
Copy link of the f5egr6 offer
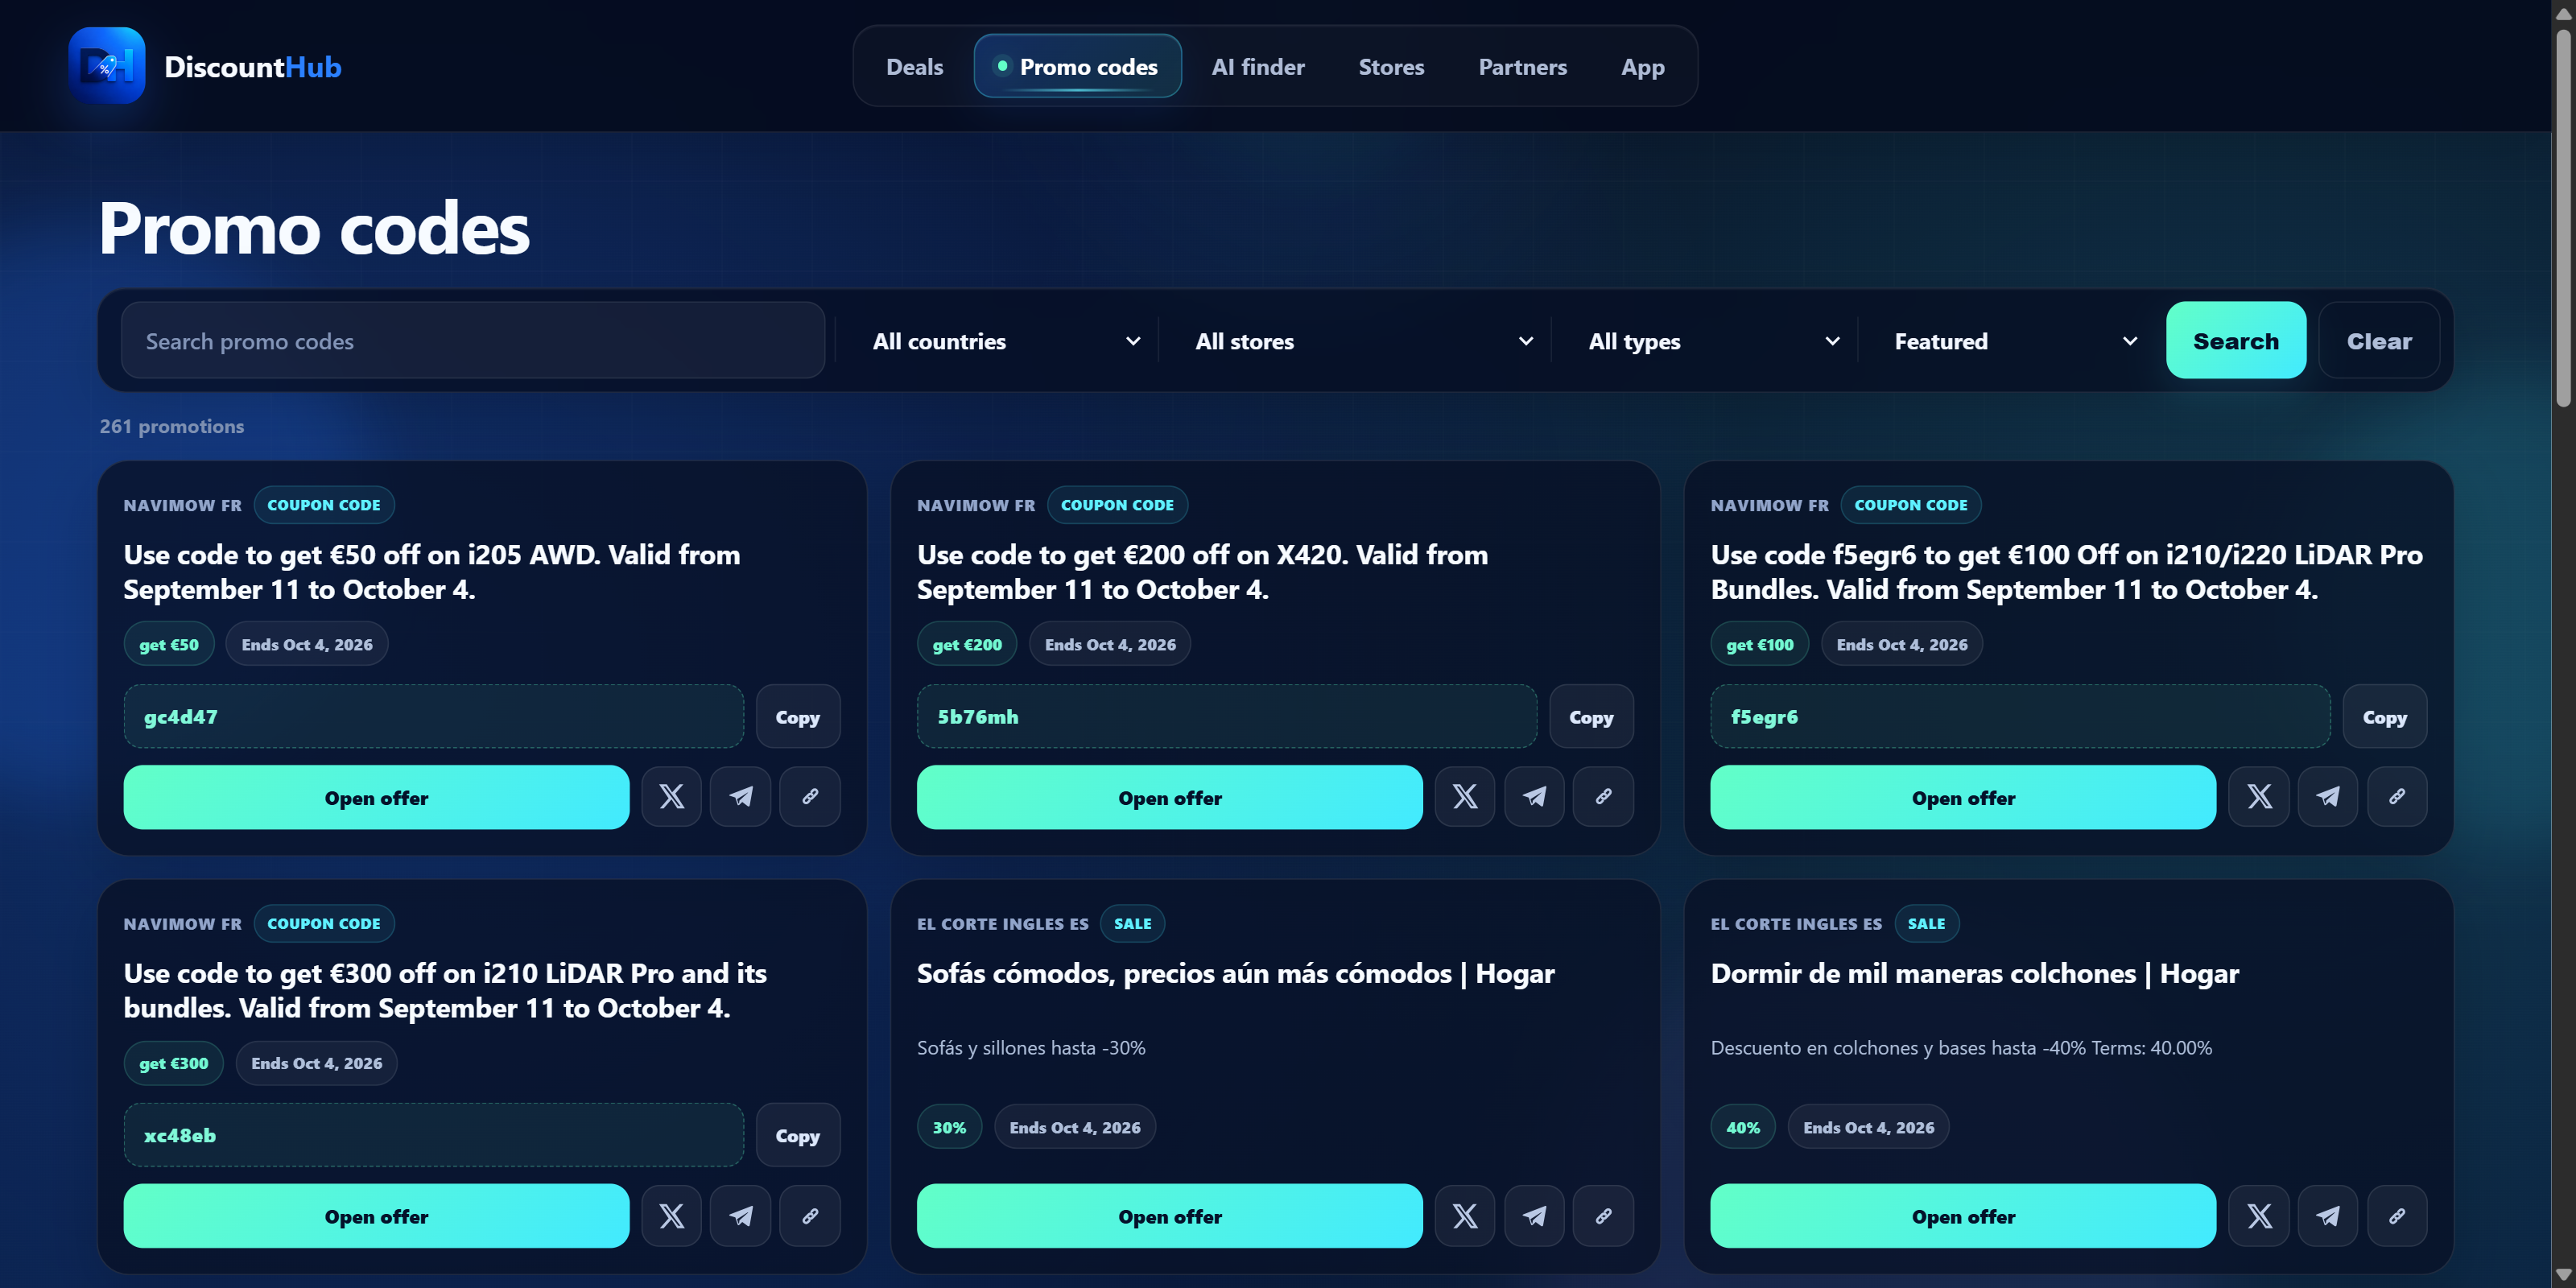[x=2397, y=797]
